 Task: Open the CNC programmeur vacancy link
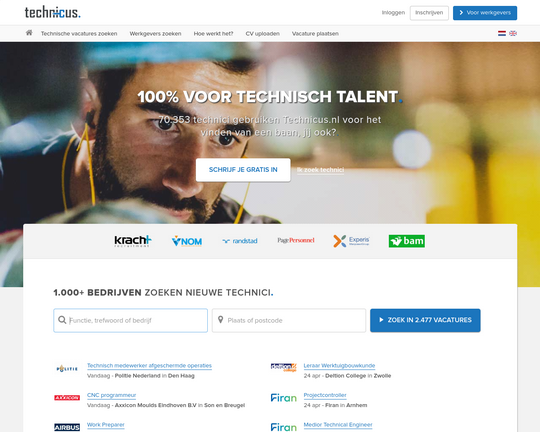tap(111, 395)
